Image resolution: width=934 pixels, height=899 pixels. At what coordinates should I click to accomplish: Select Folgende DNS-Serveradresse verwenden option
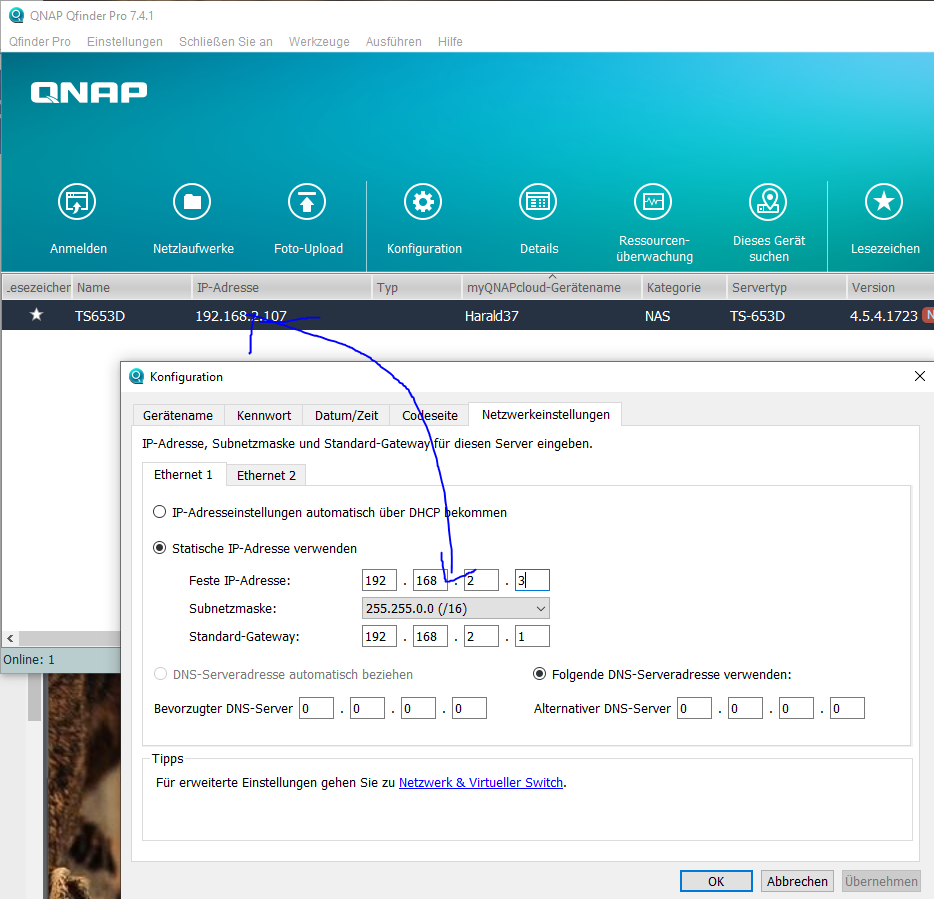pyautogui.click(x=539, y=674)
